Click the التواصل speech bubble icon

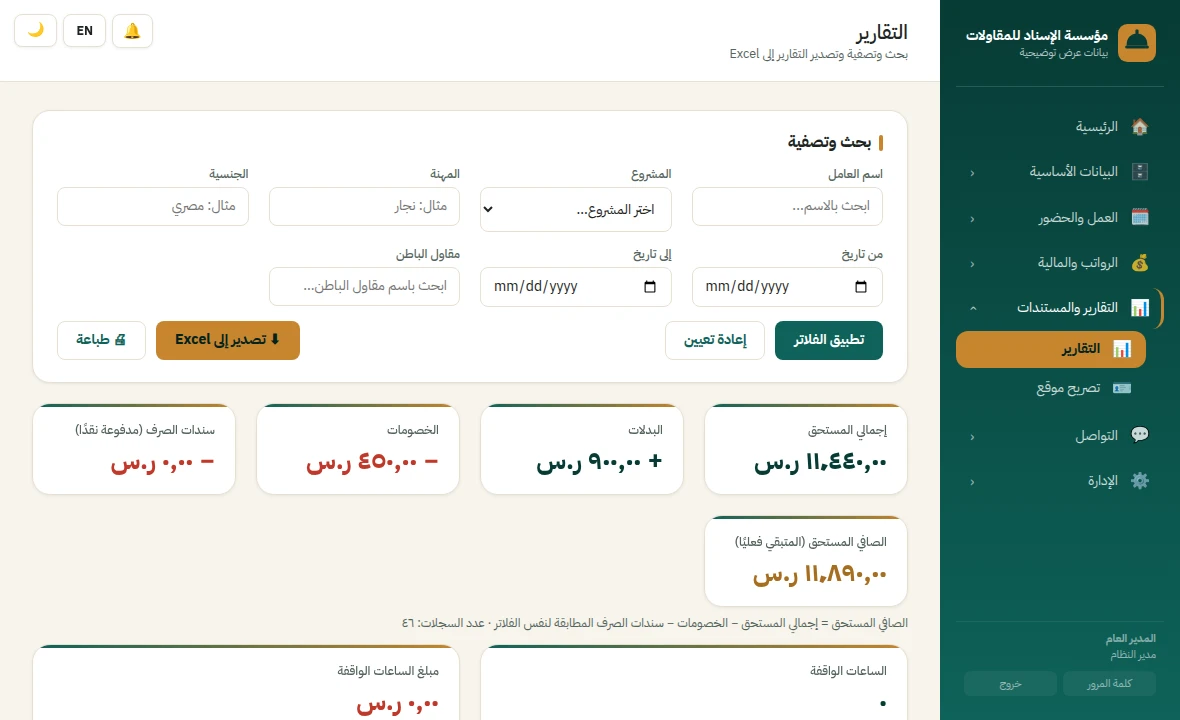[x=1139, y=435]
